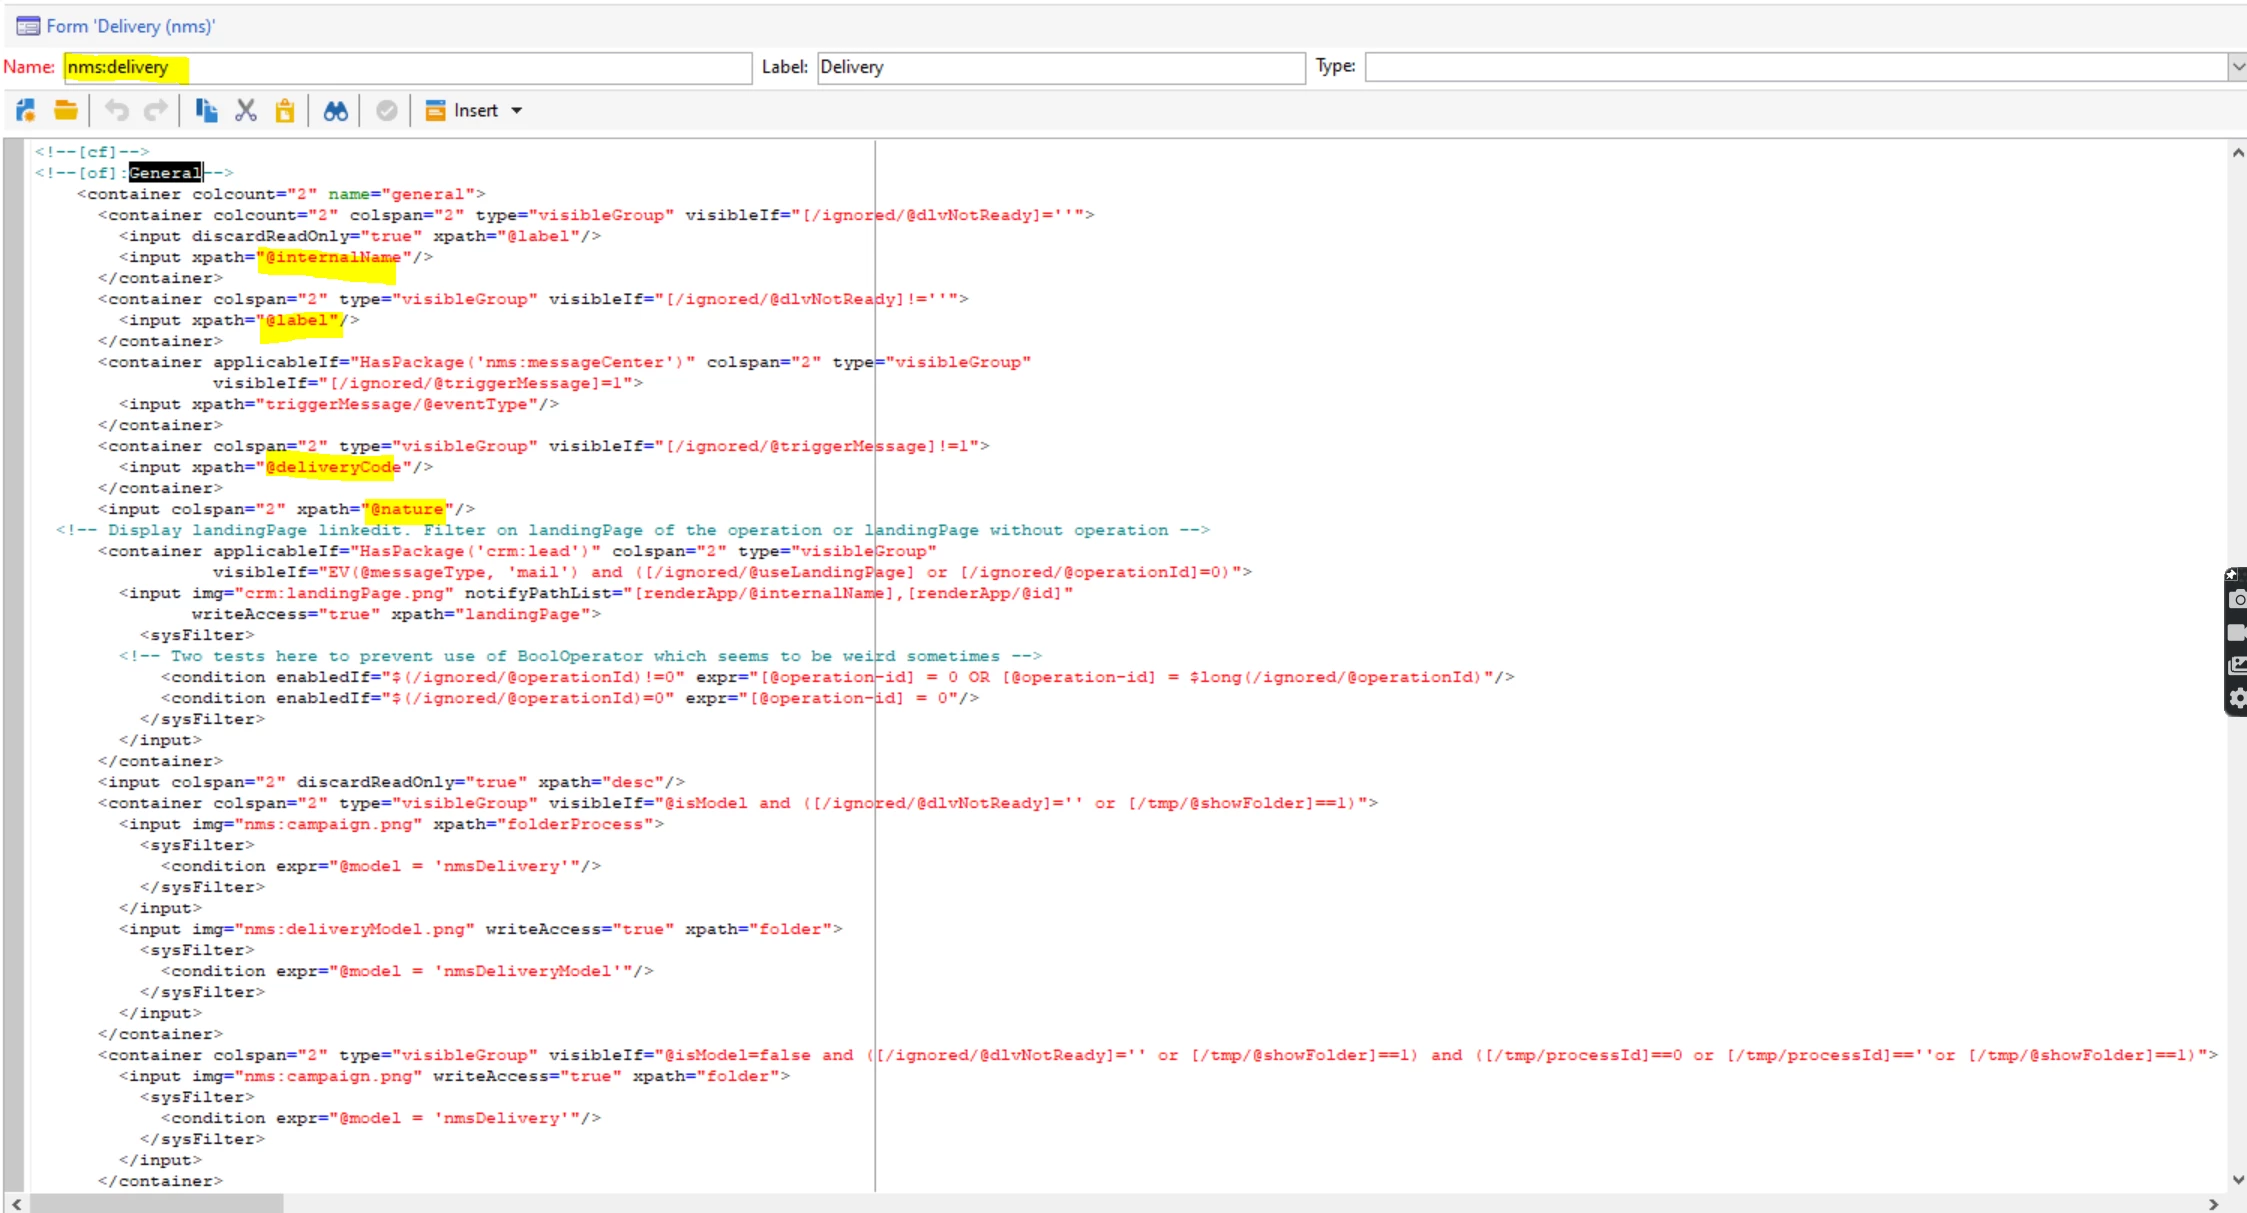Image resolution: width=2247 pixels, height=1213 pixels.
Task: Click the copy icon in toolbar
Action: coord(206,110)
